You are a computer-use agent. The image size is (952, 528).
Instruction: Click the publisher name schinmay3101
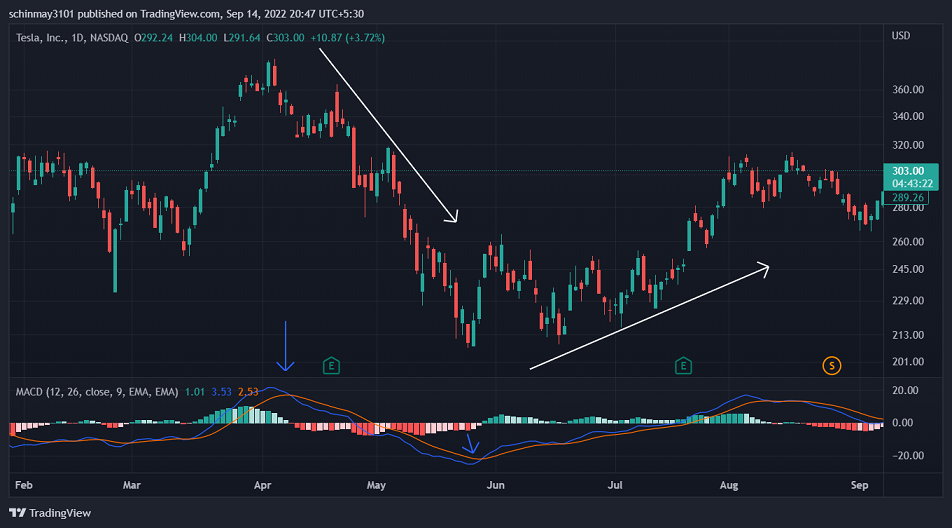[x=42, y=13]
